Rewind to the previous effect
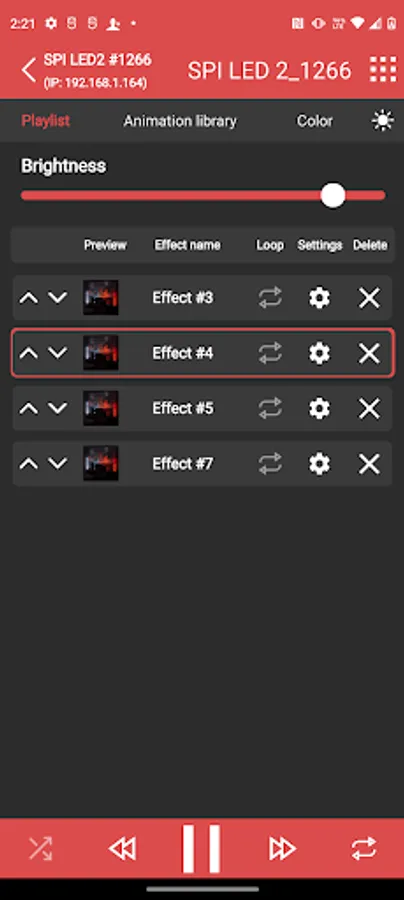Image resolution: width=404 pixels, height=900 pixels. coord(122,848)
